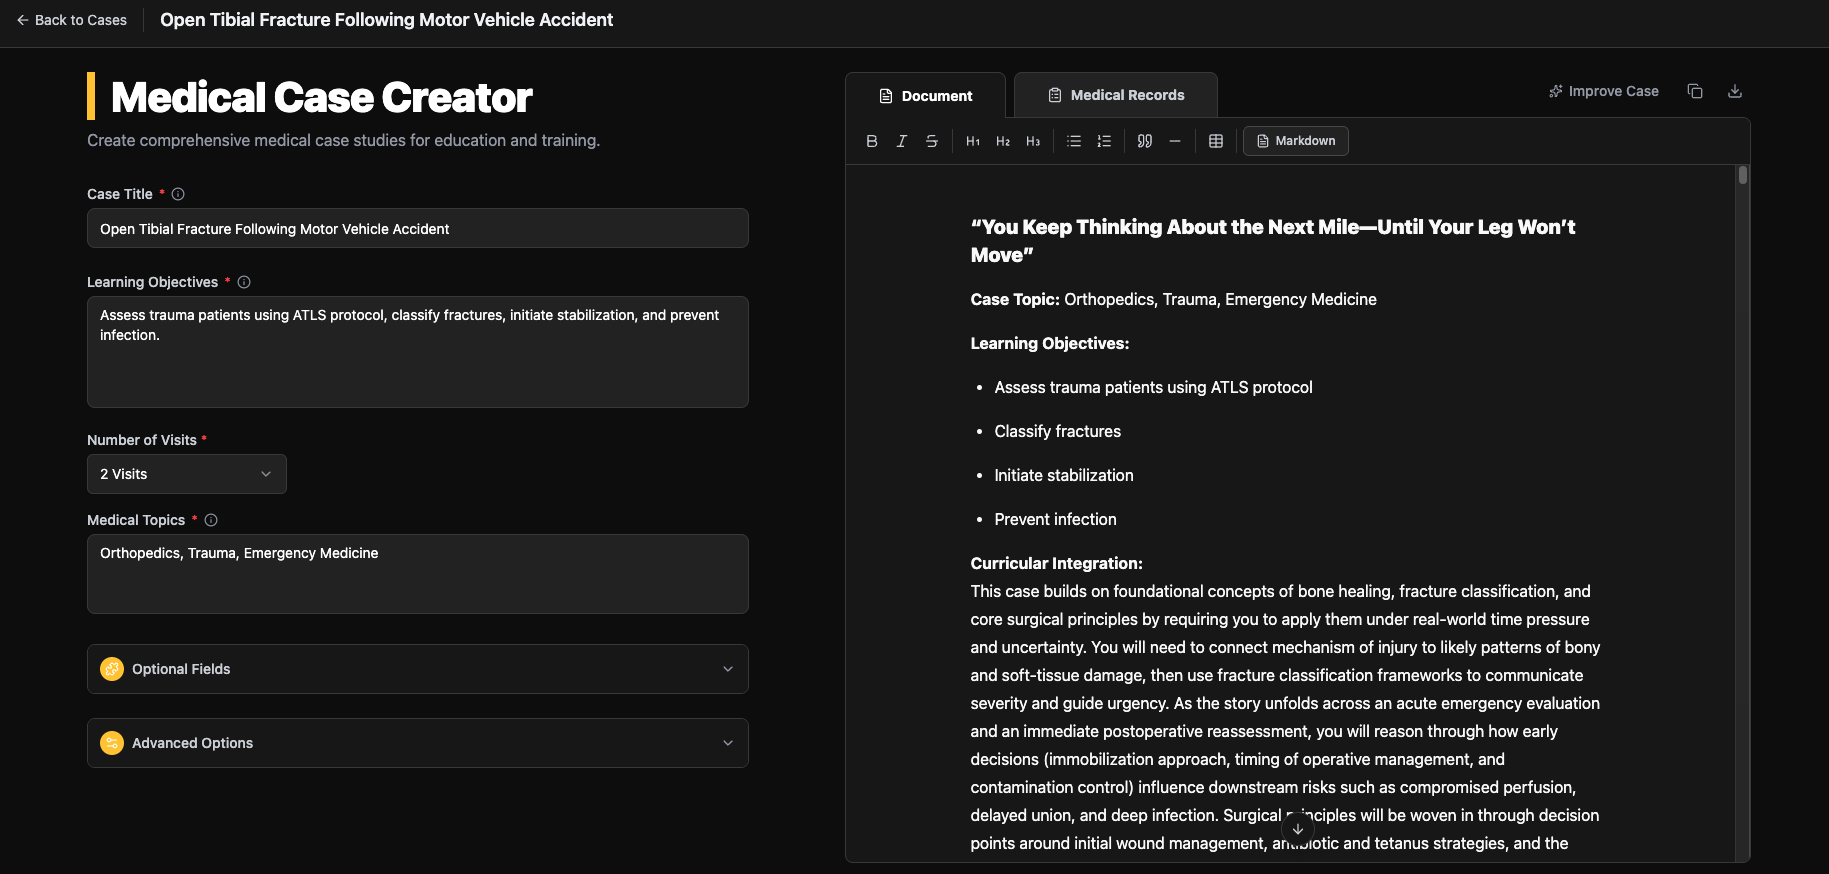Toggle Markdown view mode
The height and width of the screenshot is (874, 1829).
(1295, 141)
